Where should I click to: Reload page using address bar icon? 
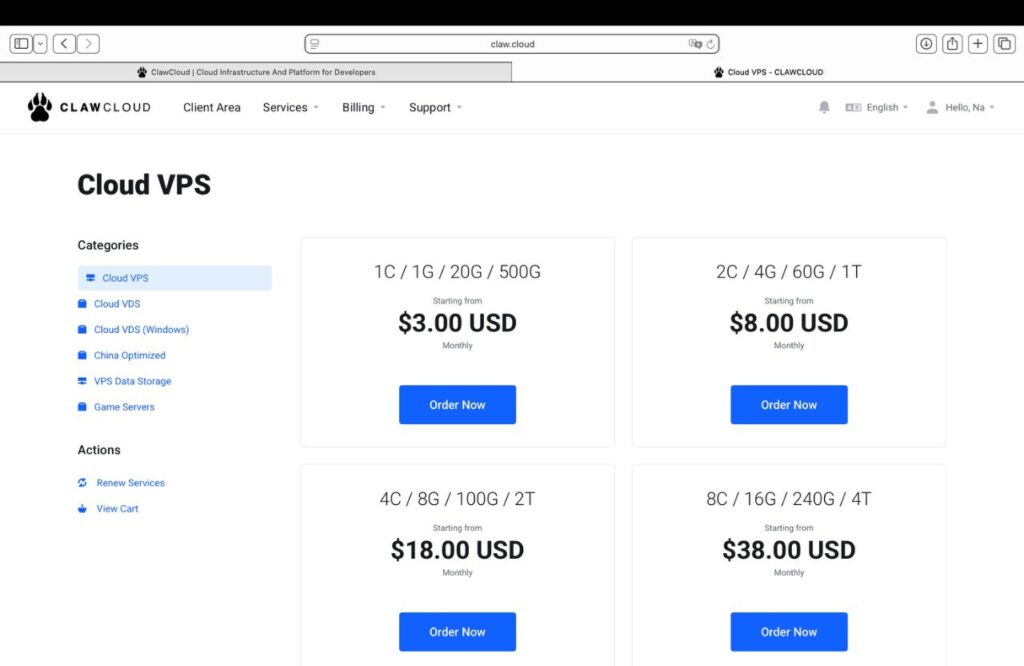point(711,44)
